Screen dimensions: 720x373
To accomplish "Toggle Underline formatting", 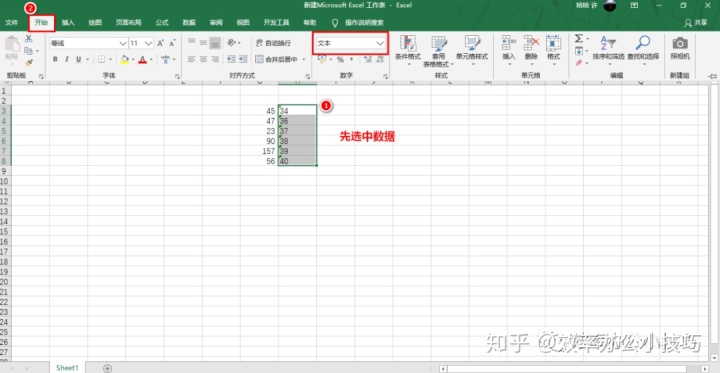I will pyautogui.click(x=78, y=59).
